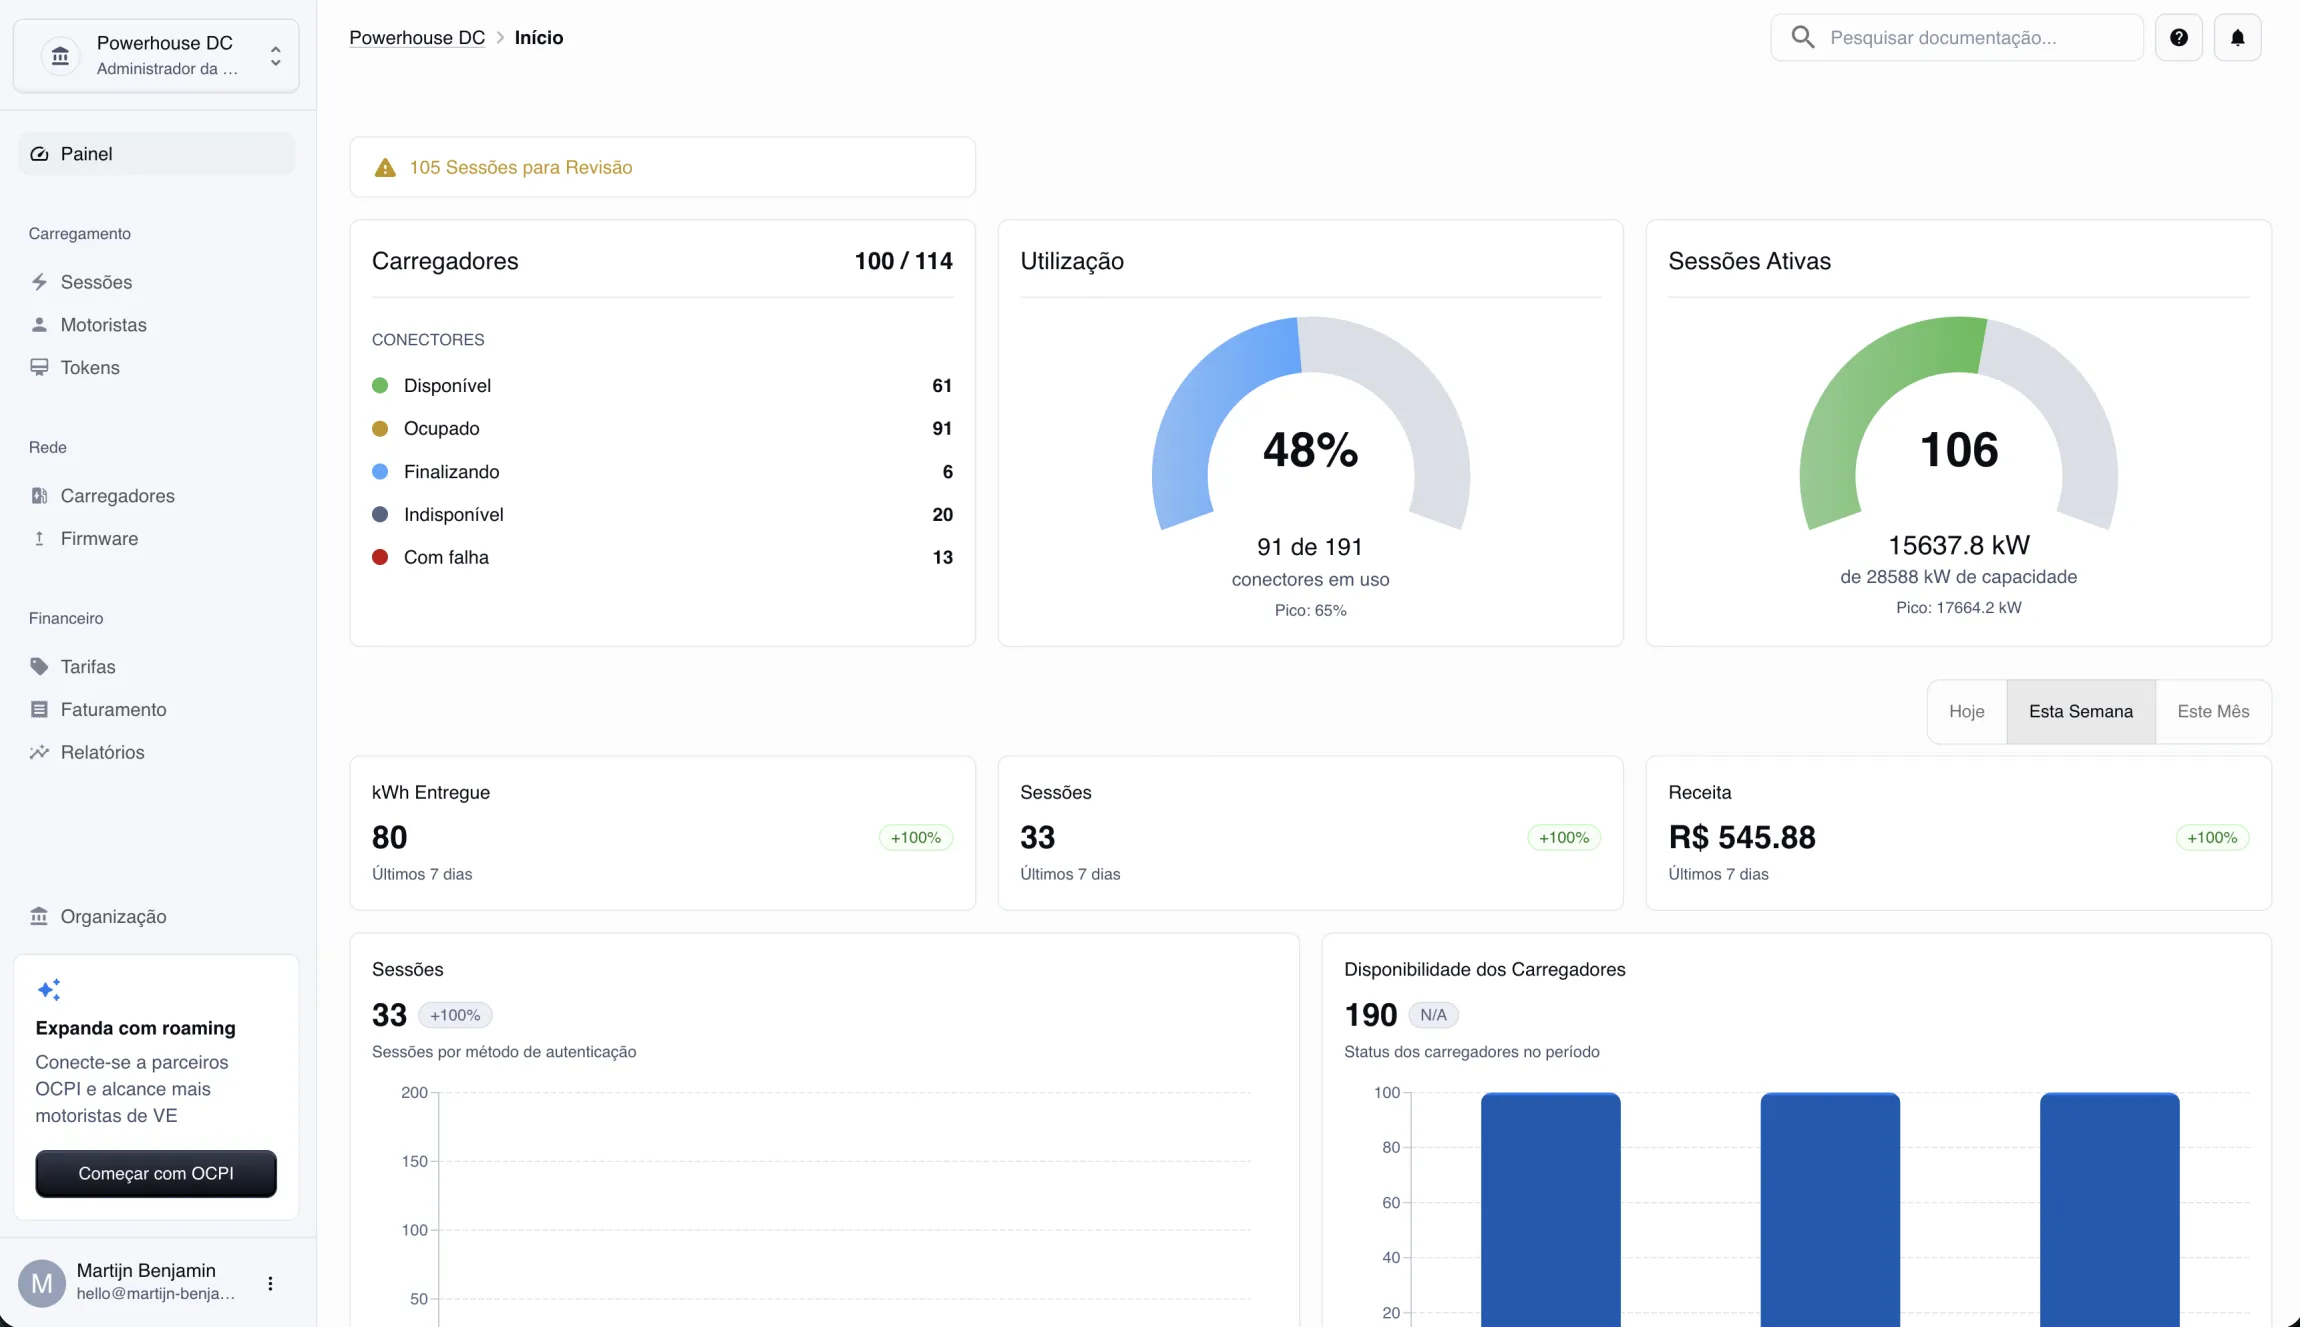
Task: Click the Powerhouse DC breadcrumb link
Action: pyautogui.click(x=416, y=38)
